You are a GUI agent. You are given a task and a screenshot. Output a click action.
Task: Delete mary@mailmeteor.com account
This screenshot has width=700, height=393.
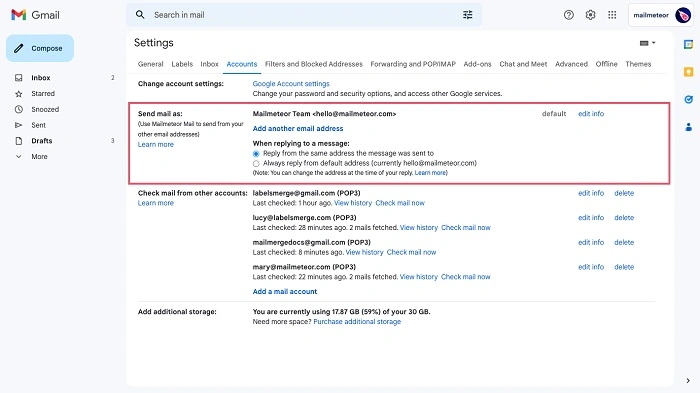[x=624, y=267]
